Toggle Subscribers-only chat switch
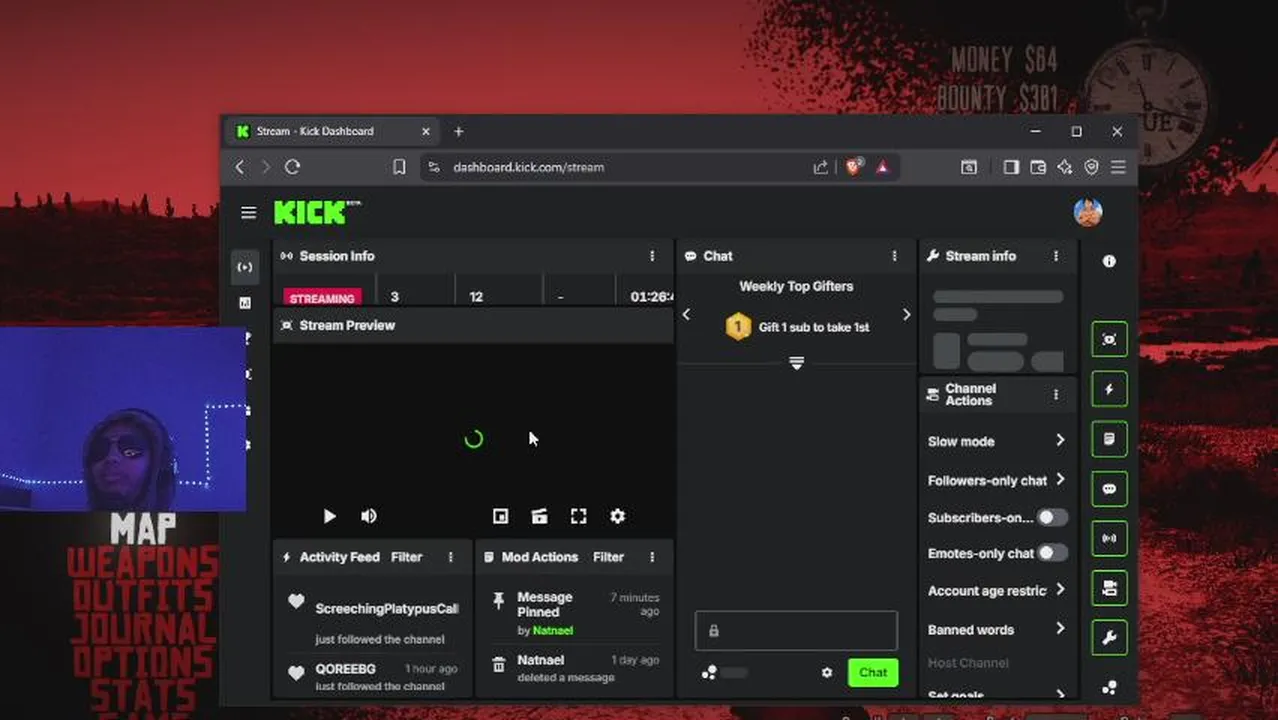This screenshot has height=720, width=1278. [x=1051, y=517]
